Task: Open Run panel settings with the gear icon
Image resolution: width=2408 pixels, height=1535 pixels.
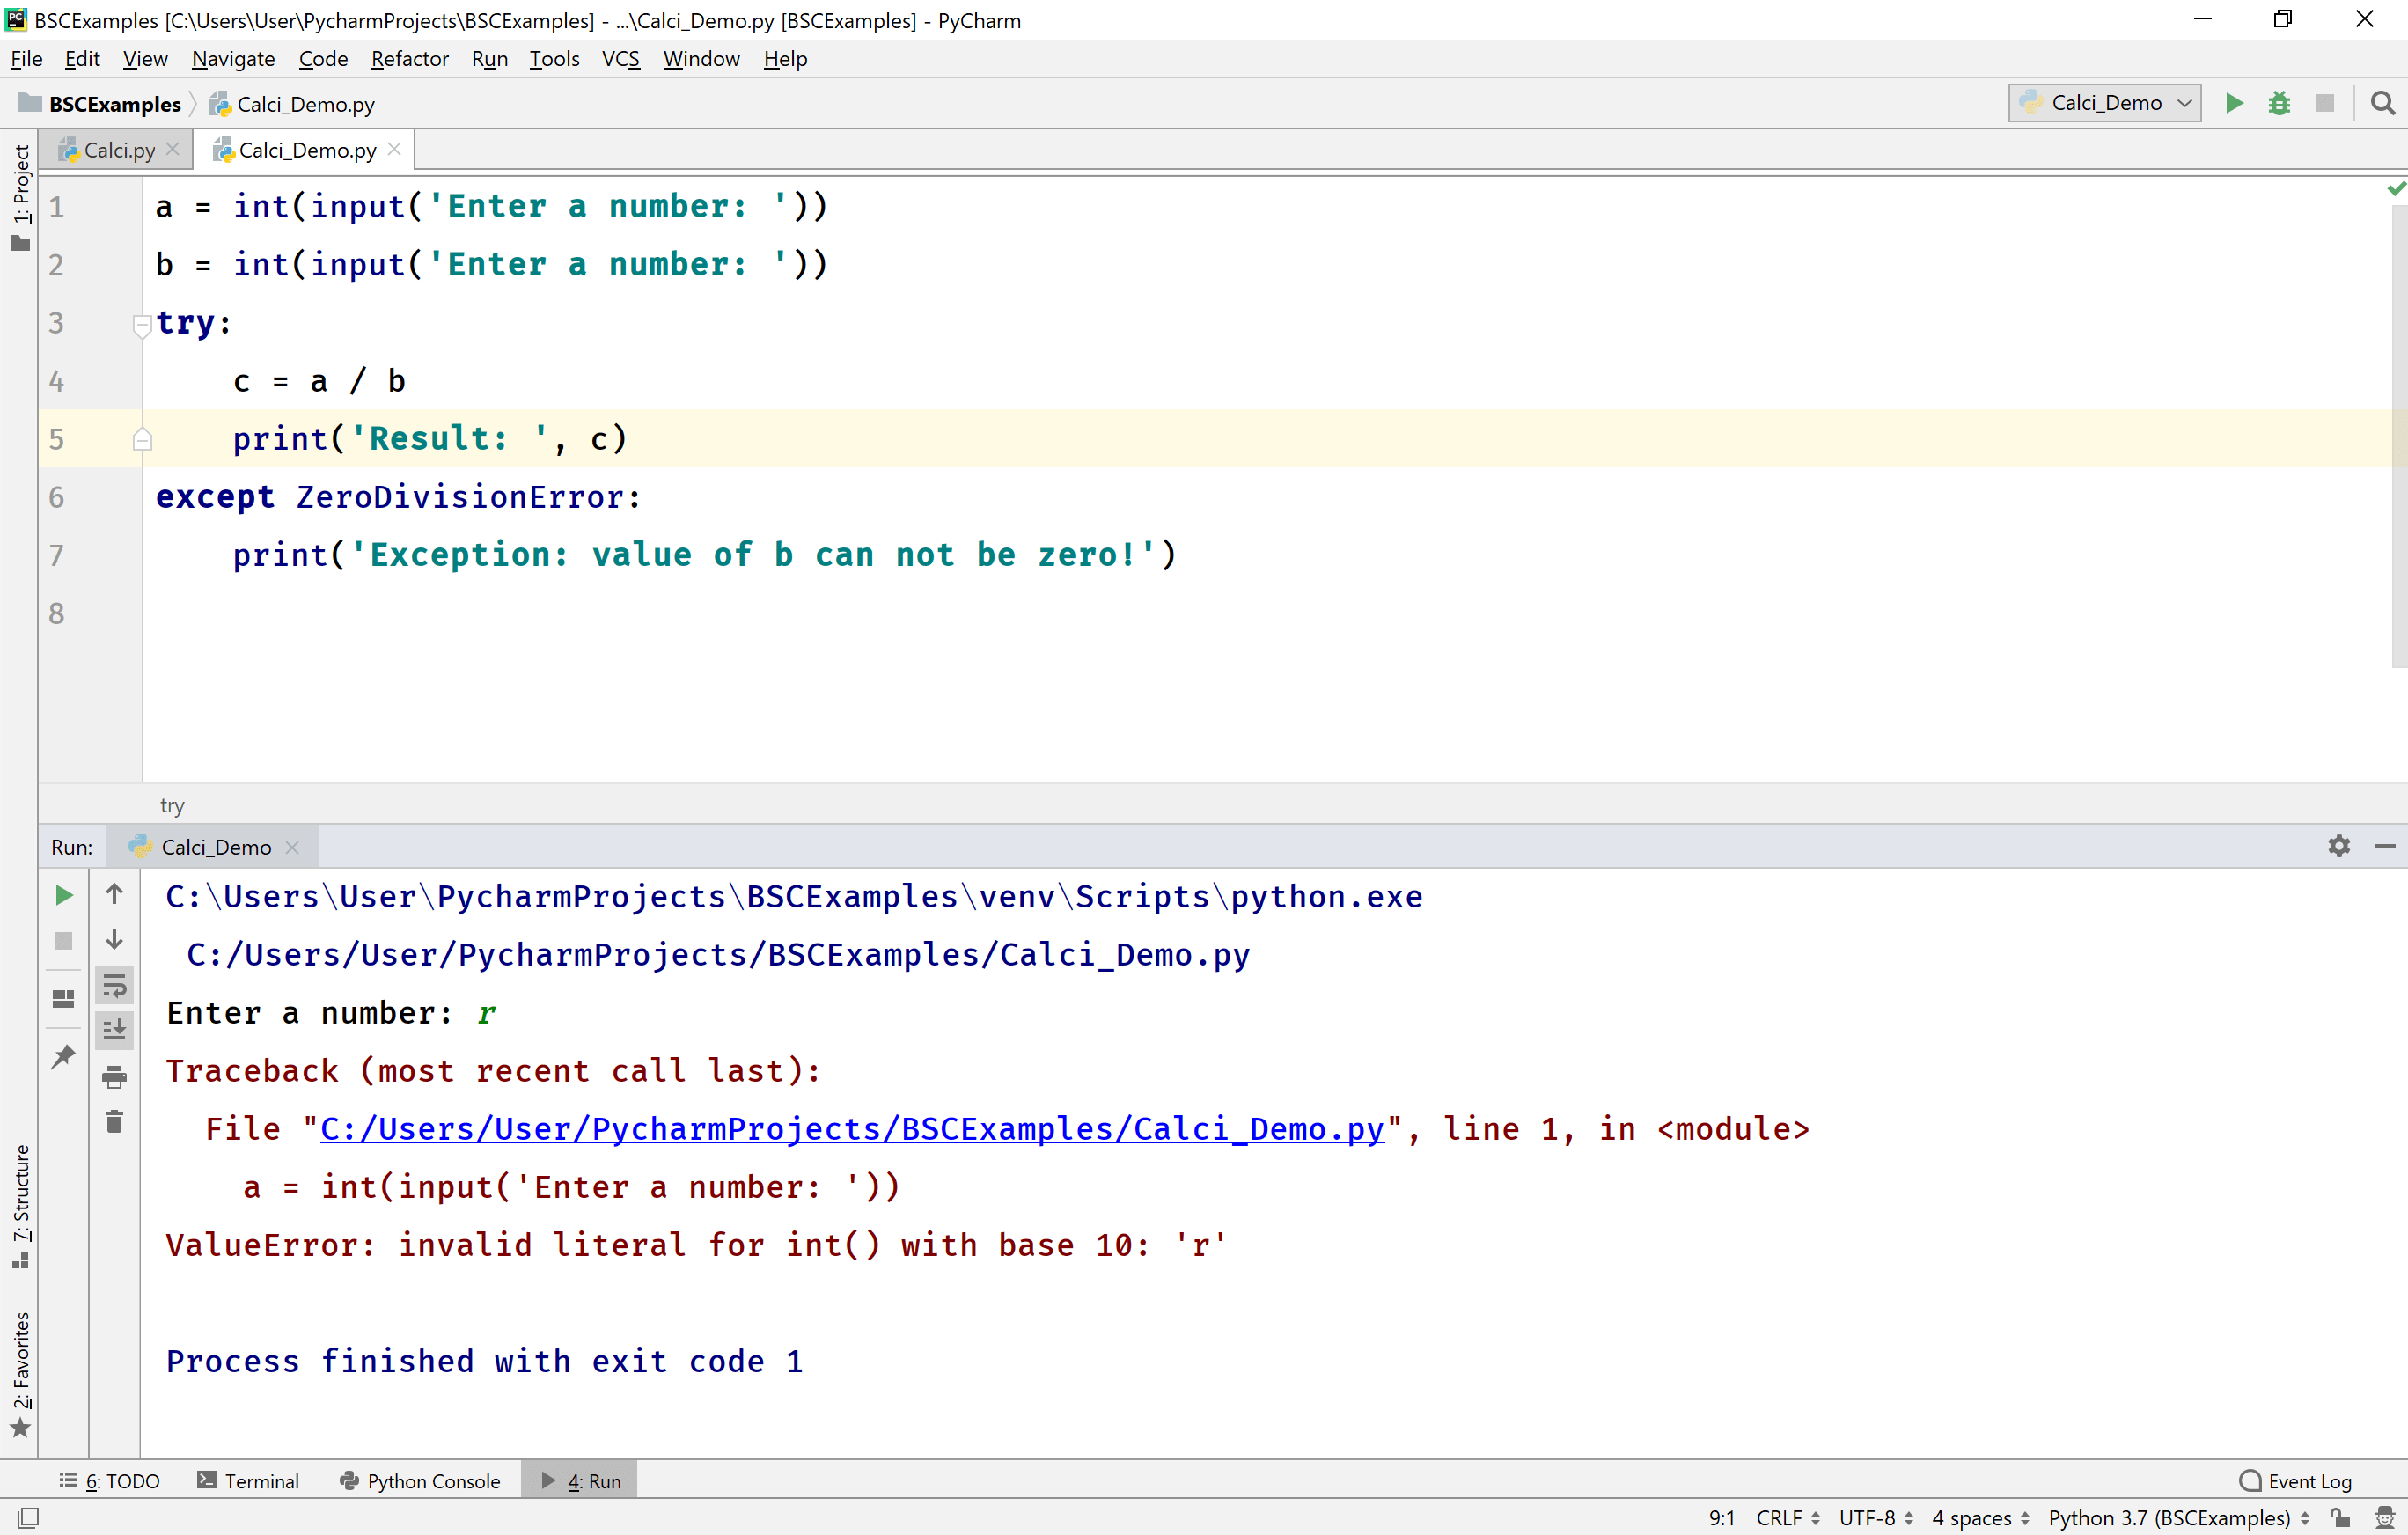Action: 2339,846
